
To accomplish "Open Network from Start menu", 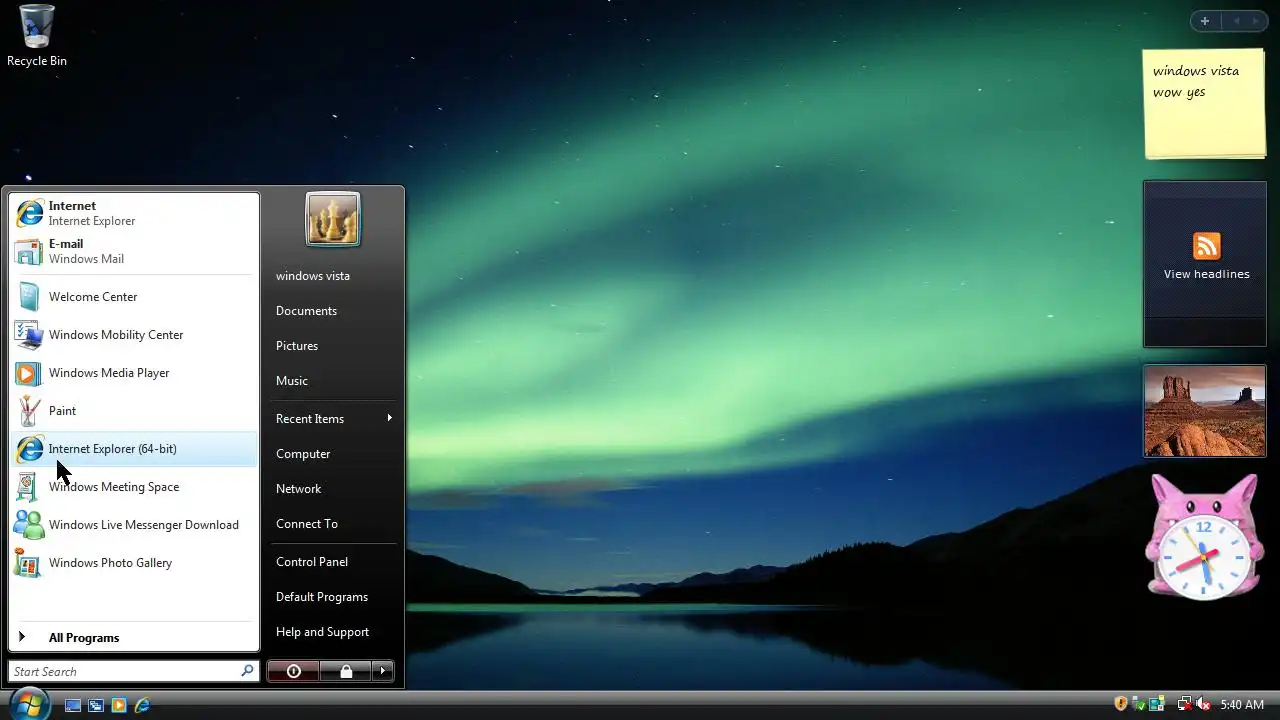I will [333, 488].
